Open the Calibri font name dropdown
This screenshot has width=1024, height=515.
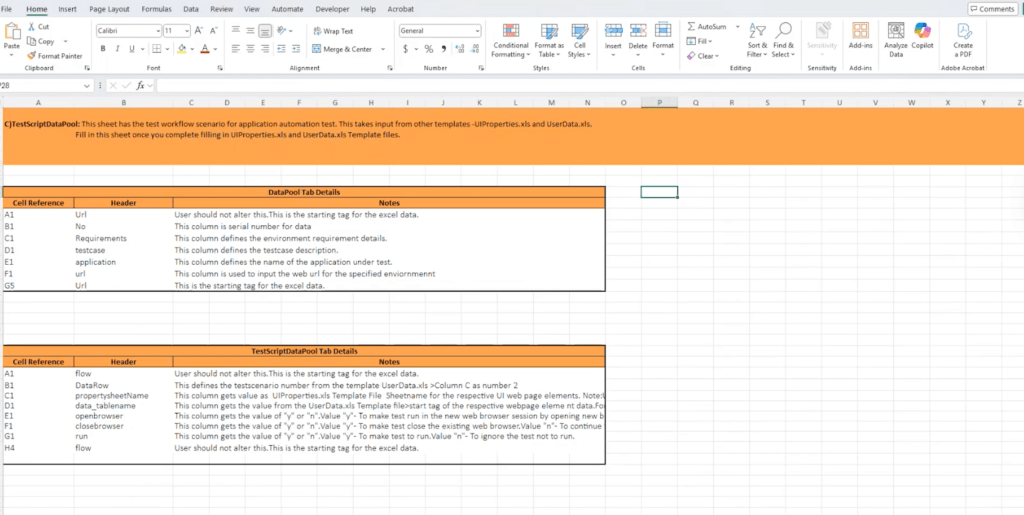tap(157, 31)
